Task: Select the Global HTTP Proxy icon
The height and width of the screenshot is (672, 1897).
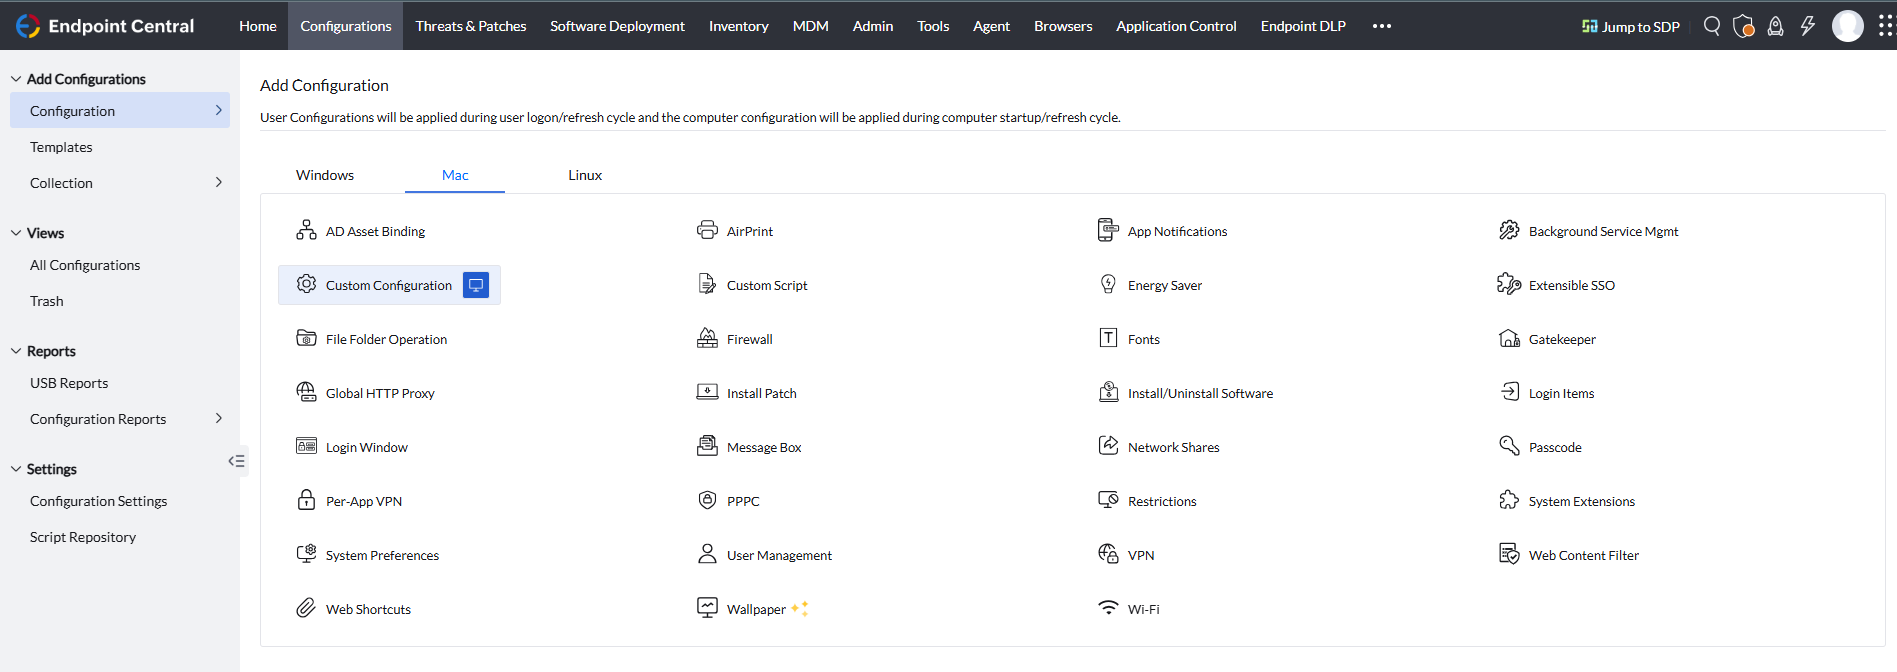Action: (x=306, y=392)
